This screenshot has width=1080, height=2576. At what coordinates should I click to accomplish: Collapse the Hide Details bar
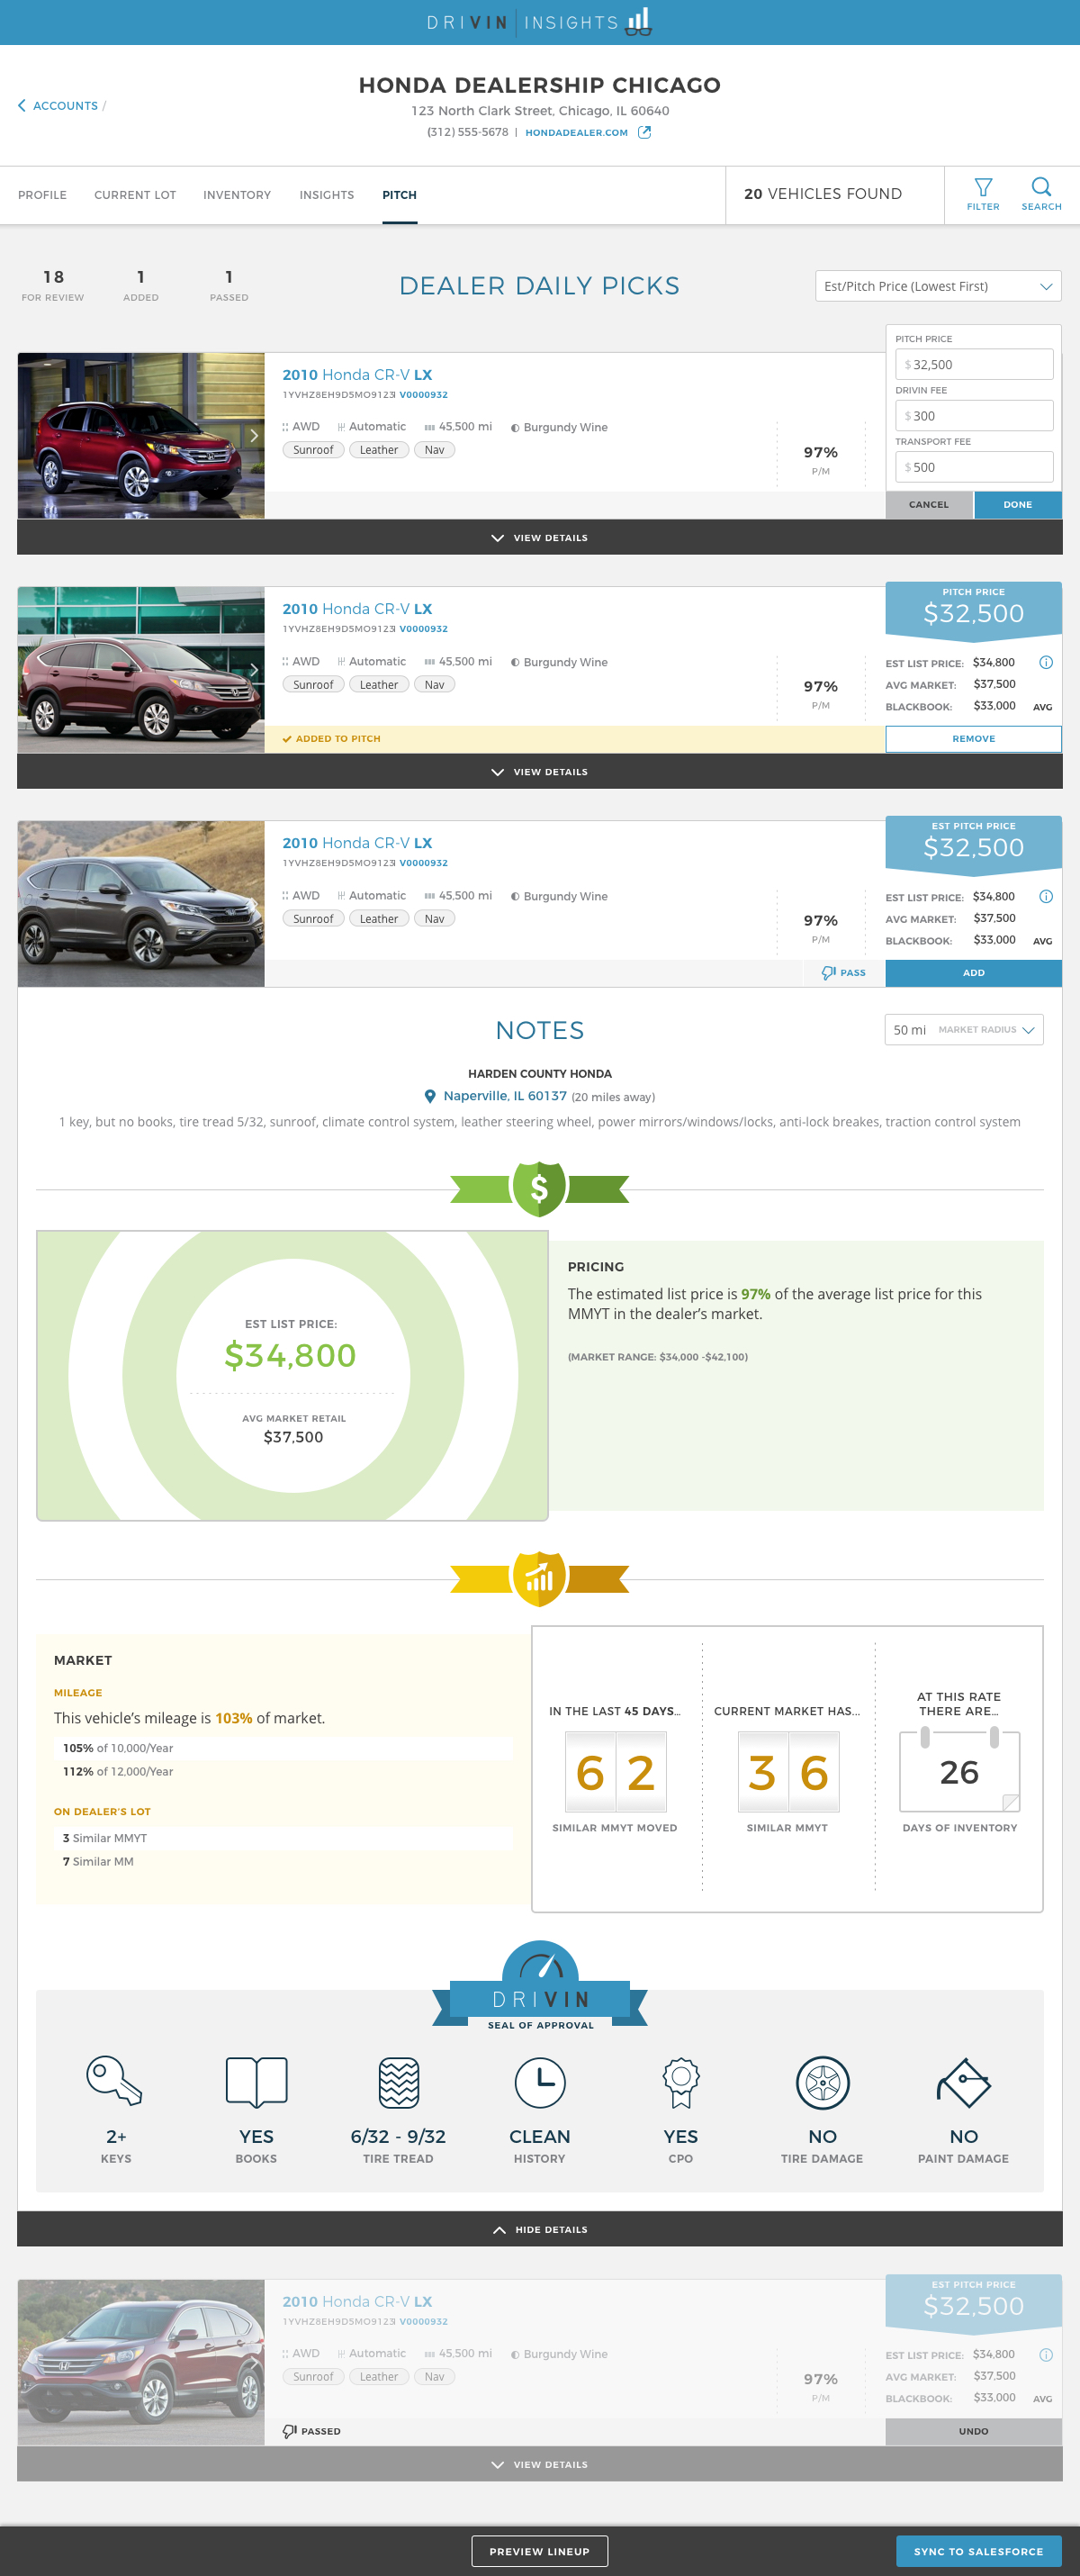click(x=540, y=2230)
